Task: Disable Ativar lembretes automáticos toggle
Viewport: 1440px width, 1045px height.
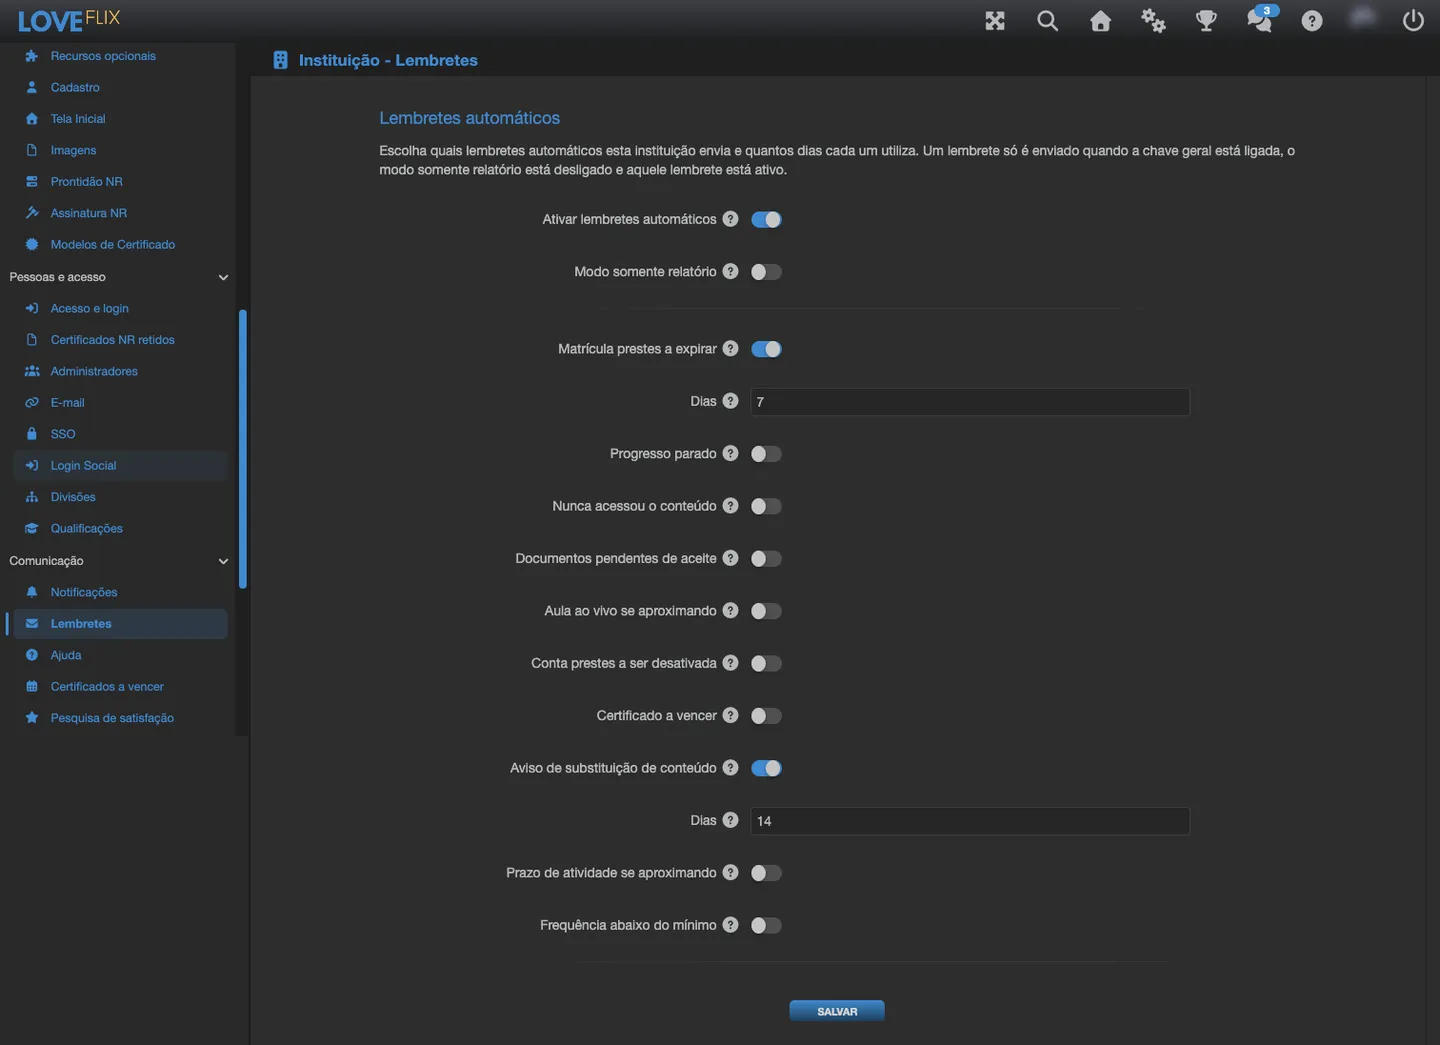Action: [766, 219]
